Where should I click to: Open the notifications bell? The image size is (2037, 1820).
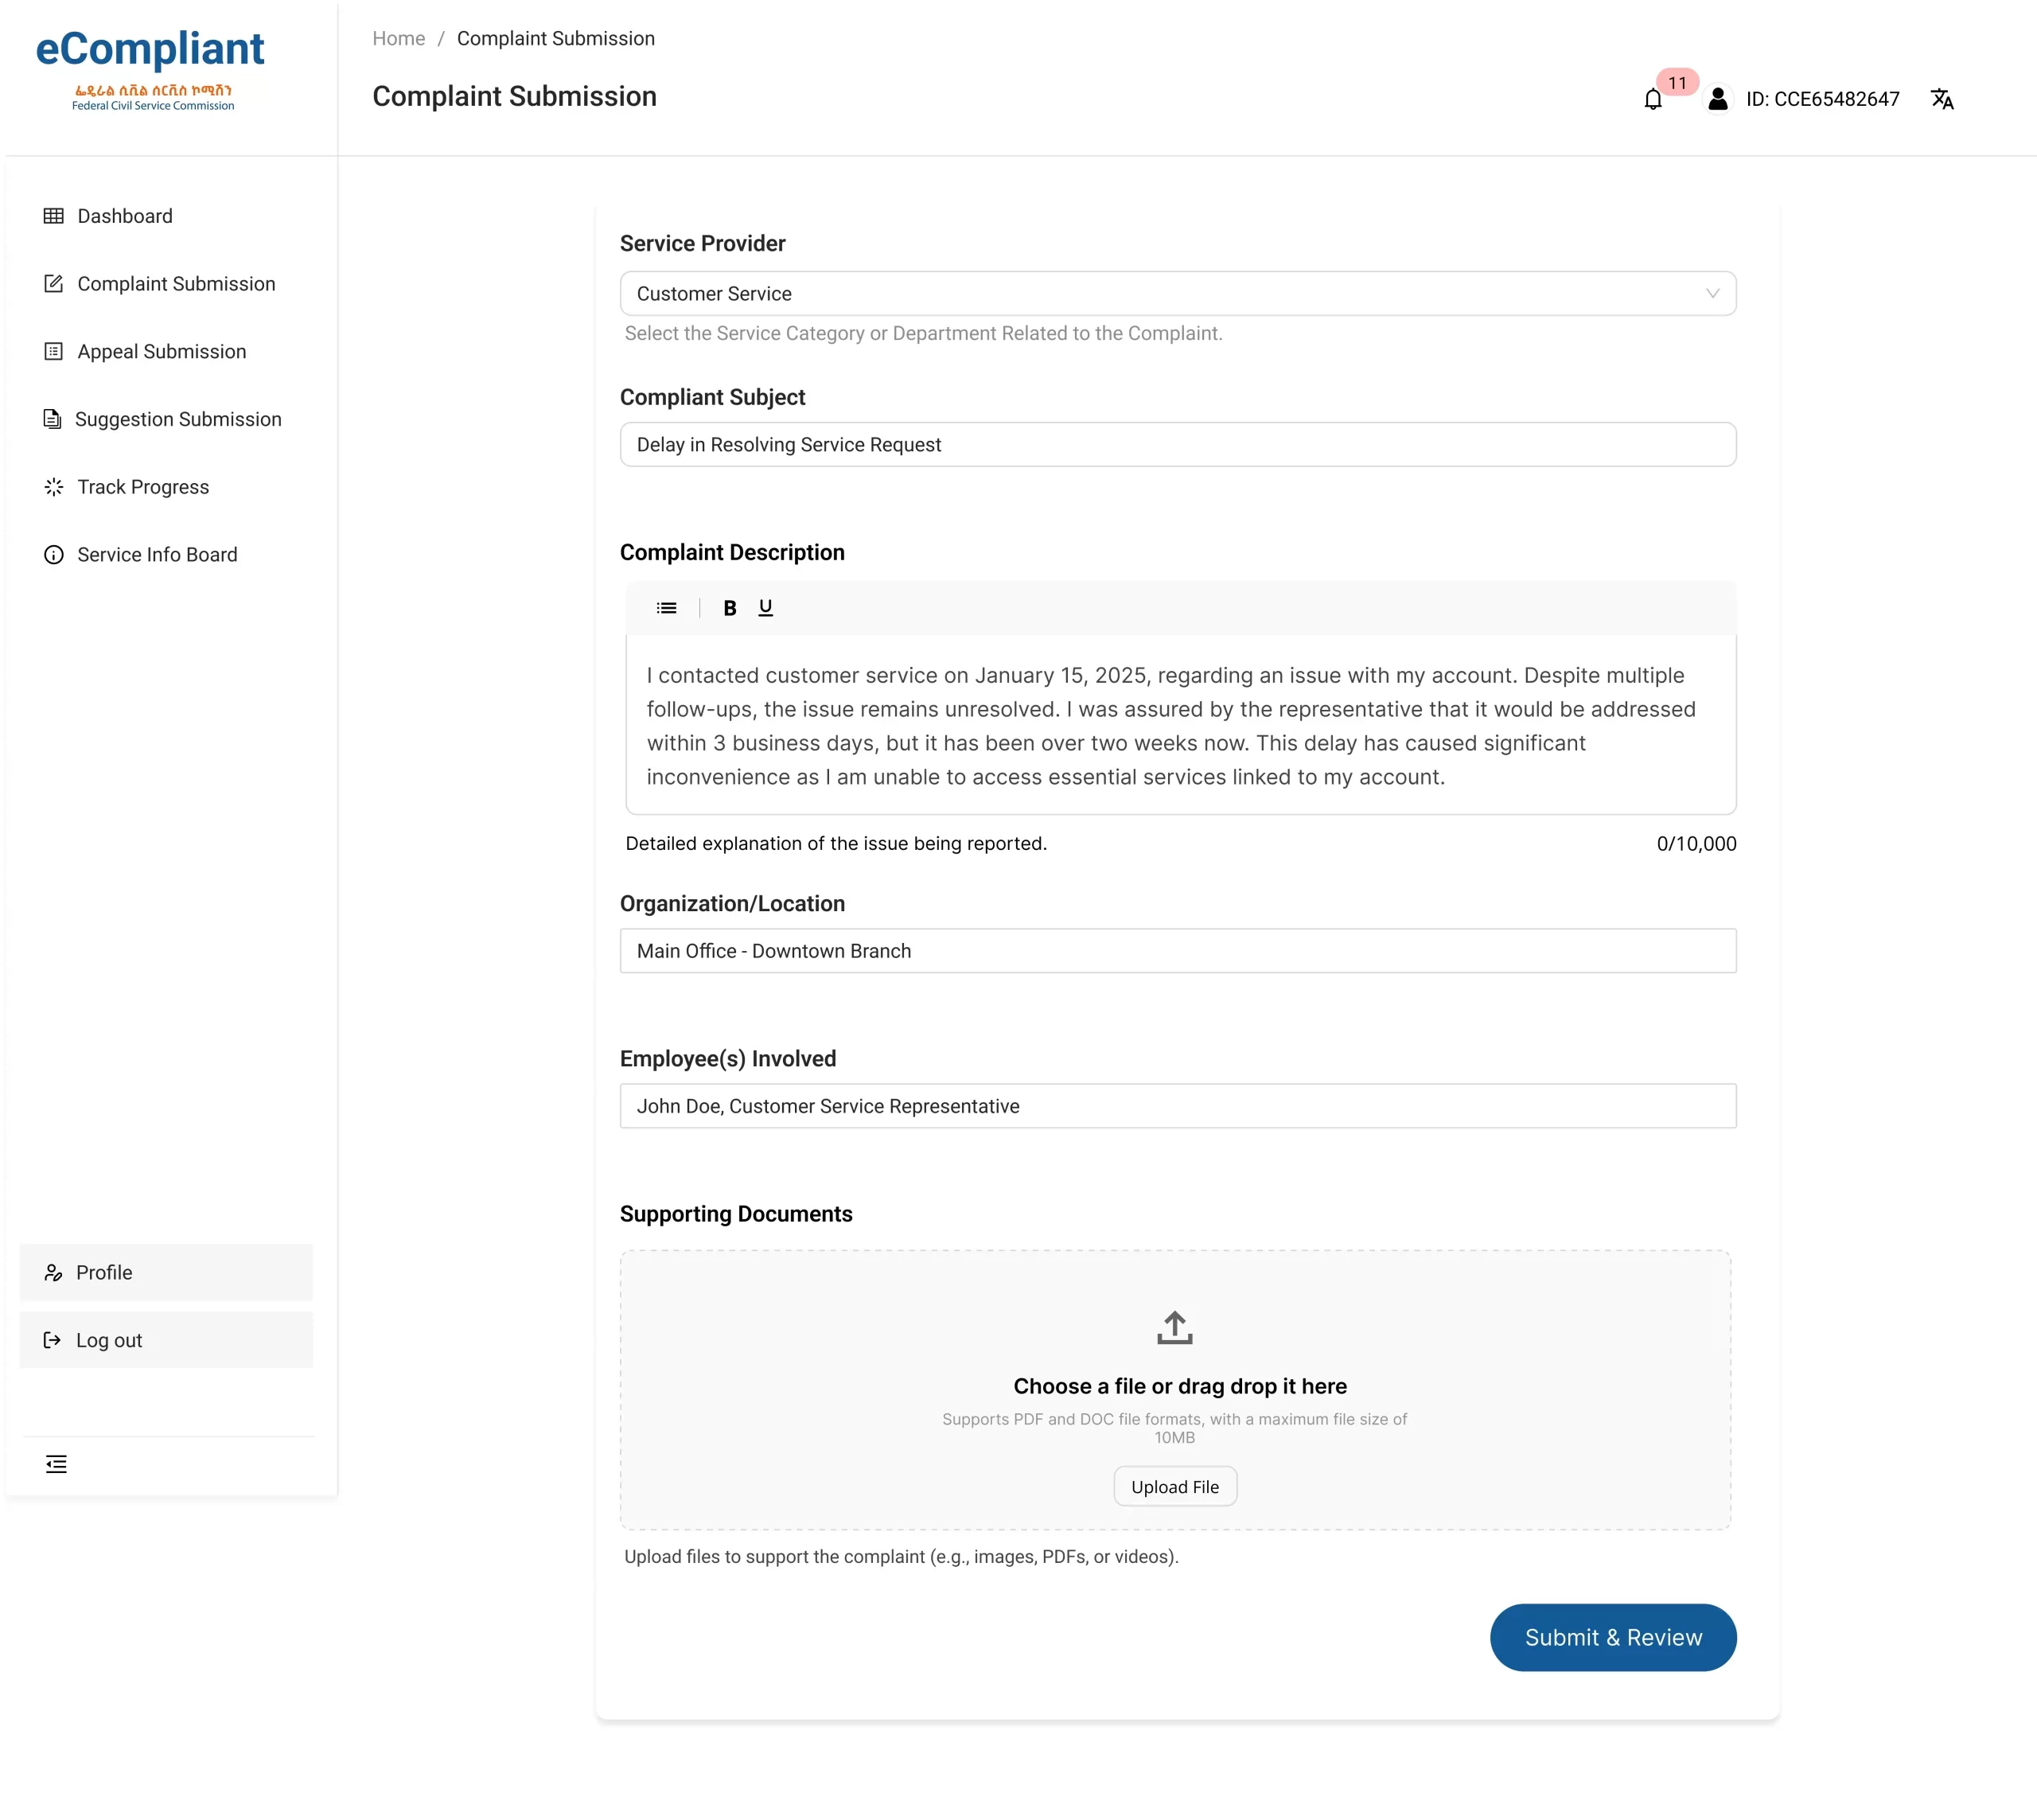tap(1653, 99)
